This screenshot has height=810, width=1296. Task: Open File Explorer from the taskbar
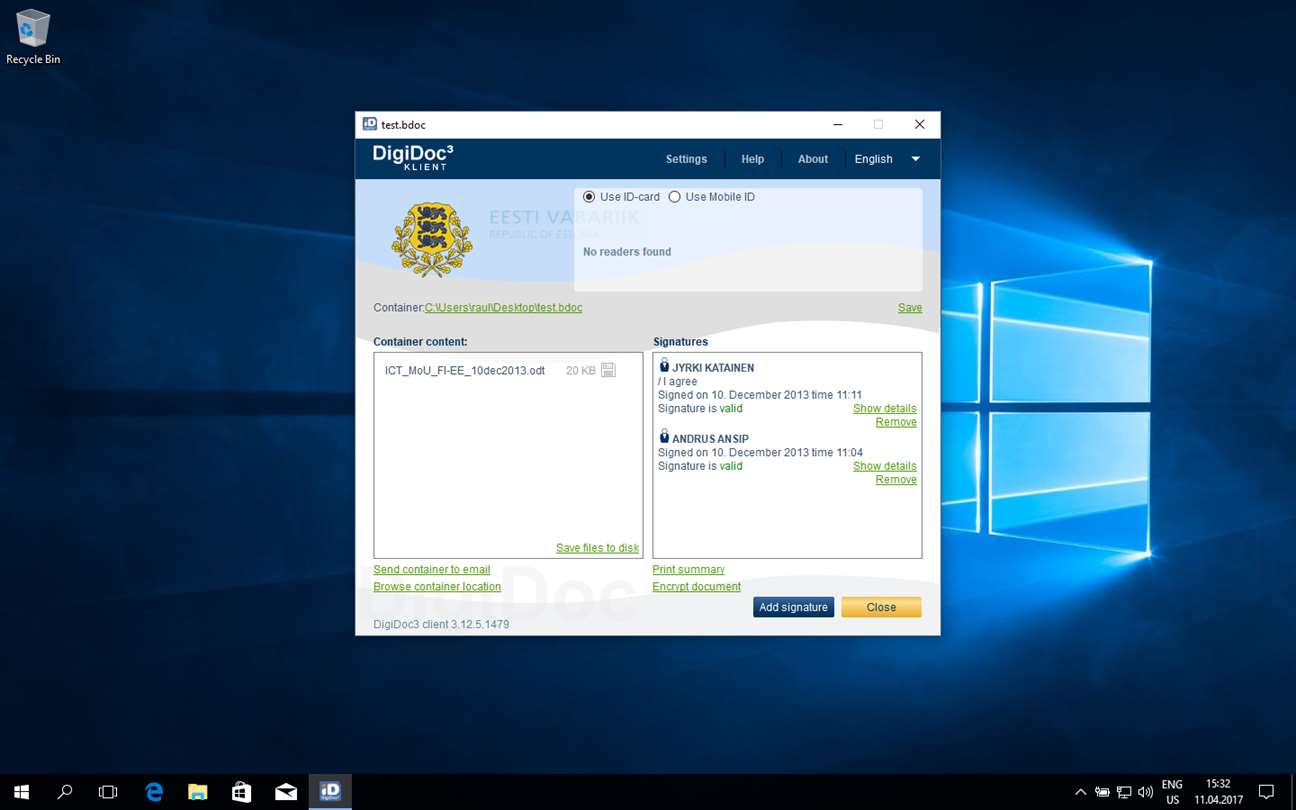pyautogui.click(x=198, y=792)
